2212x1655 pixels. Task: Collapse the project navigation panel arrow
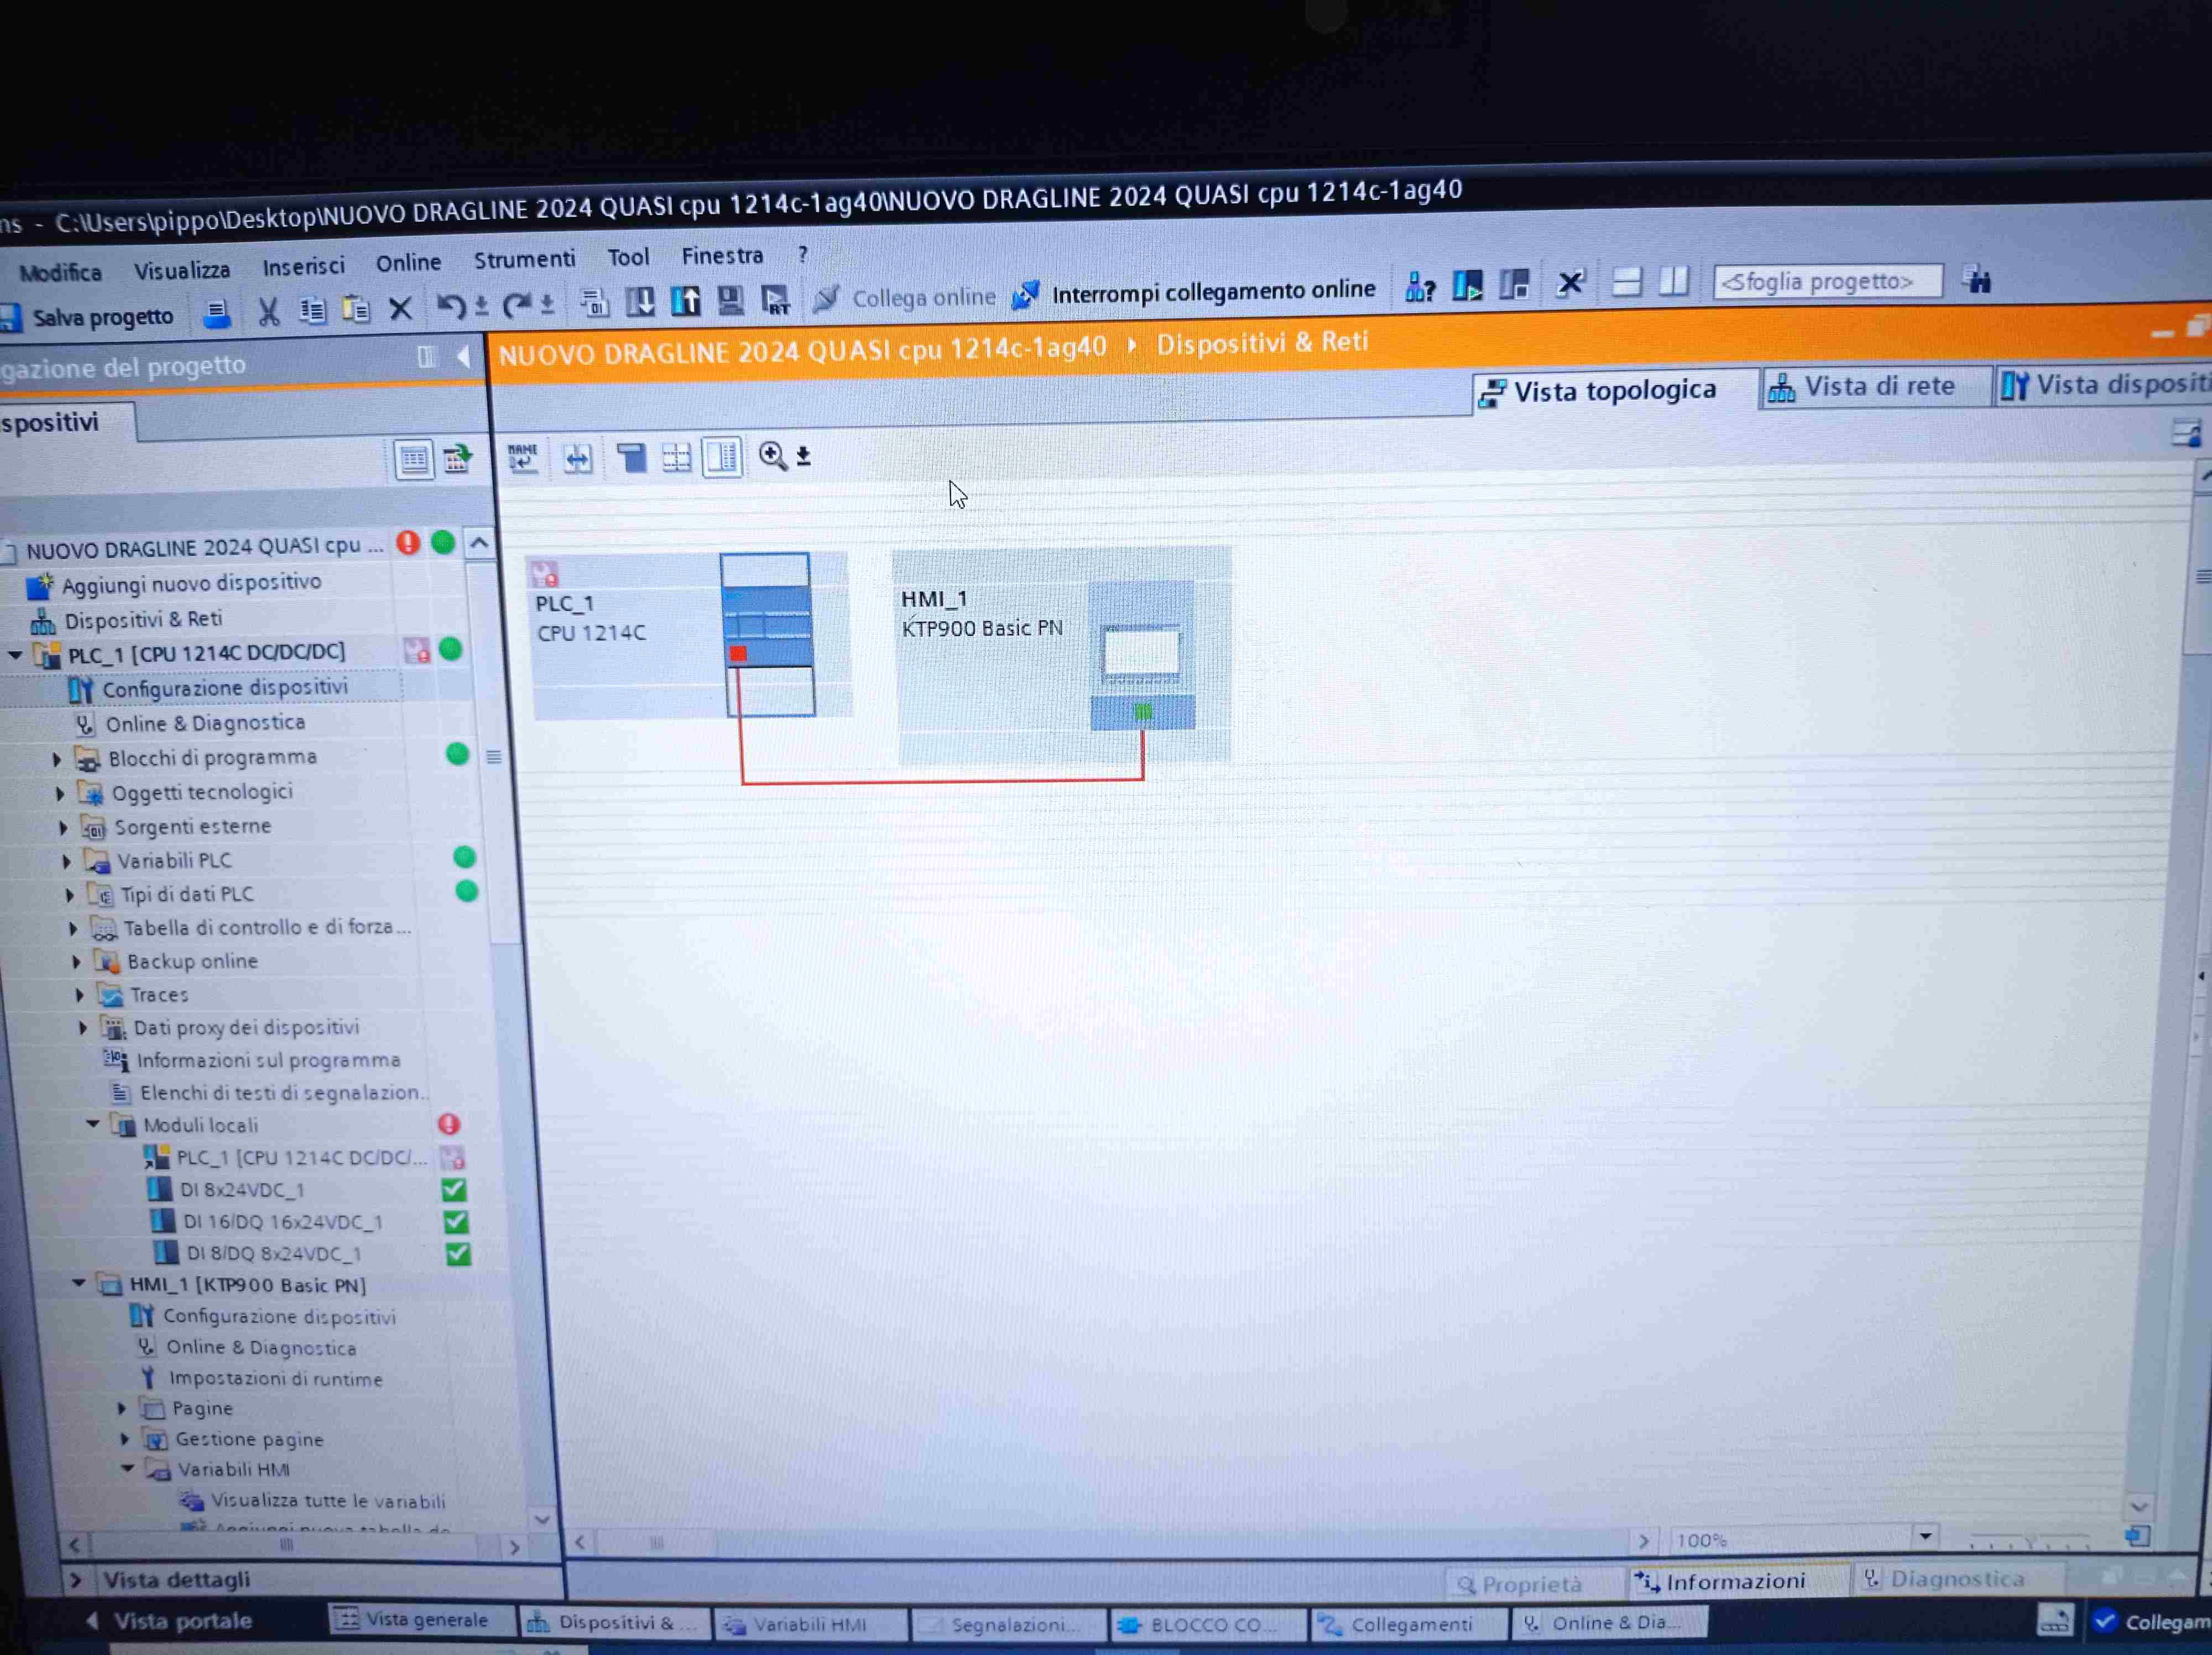[x=463, y=356]
